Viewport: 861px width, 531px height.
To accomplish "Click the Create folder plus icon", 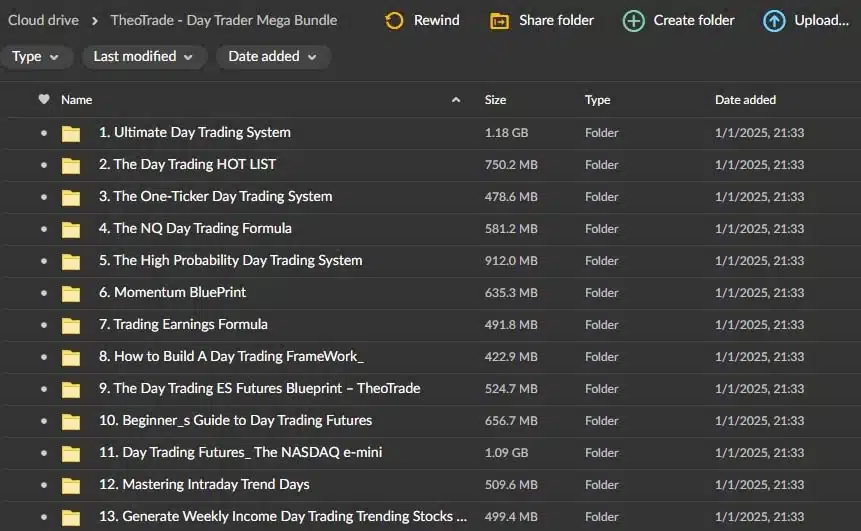I will [x=633, y=21].
